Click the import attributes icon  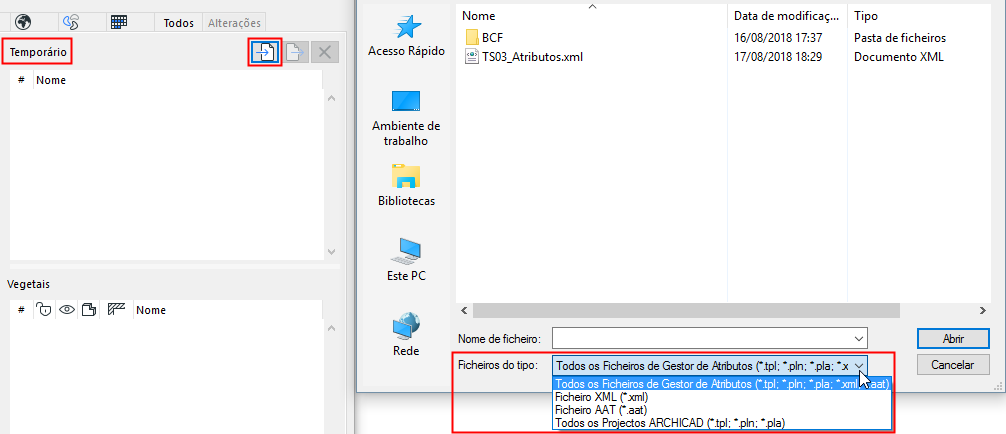(x=266, y=52)
